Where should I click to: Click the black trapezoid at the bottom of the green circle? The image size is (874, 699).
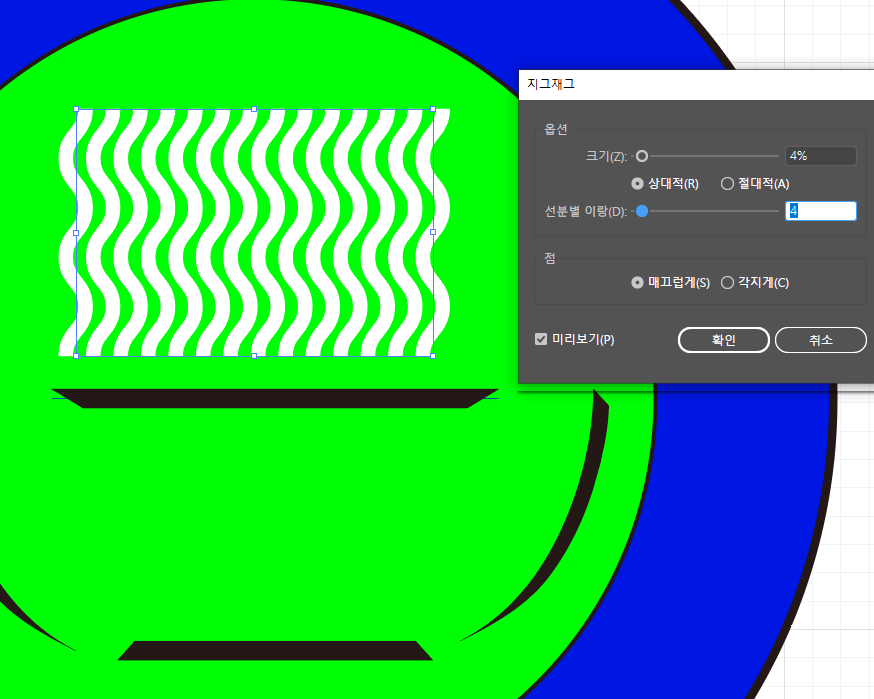click(x=275, y=651)
